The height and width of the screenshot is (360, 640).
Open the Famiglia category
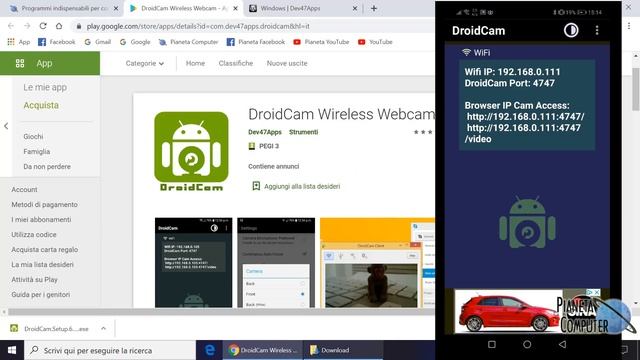[x=36, y=151]
